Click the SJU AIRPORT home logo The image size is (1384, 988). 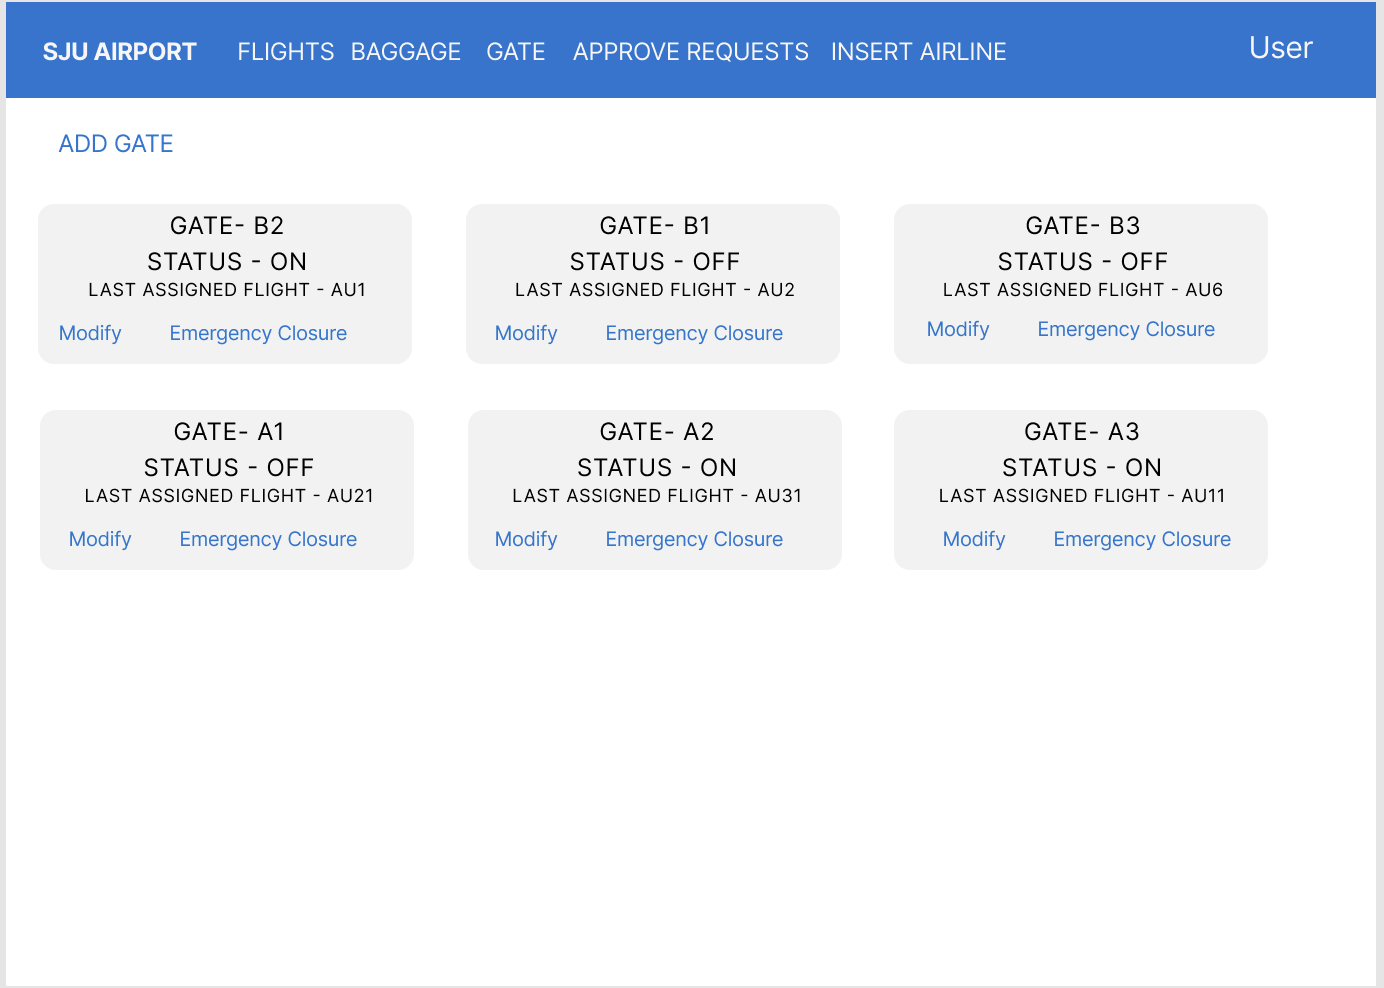(x=119, y=51)
